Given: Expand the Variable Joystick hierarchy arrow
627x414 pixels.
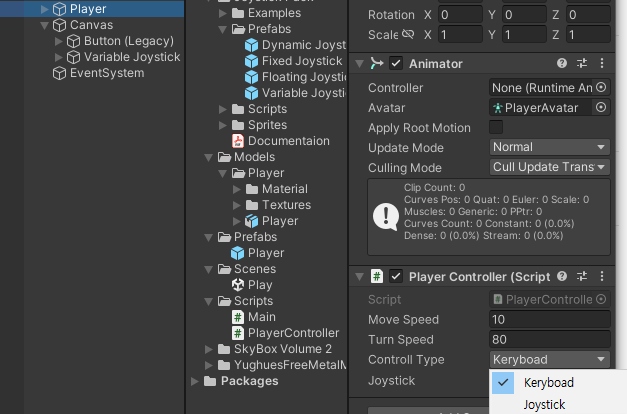Looking at the screenshot, I should click(x=58, y=57).
